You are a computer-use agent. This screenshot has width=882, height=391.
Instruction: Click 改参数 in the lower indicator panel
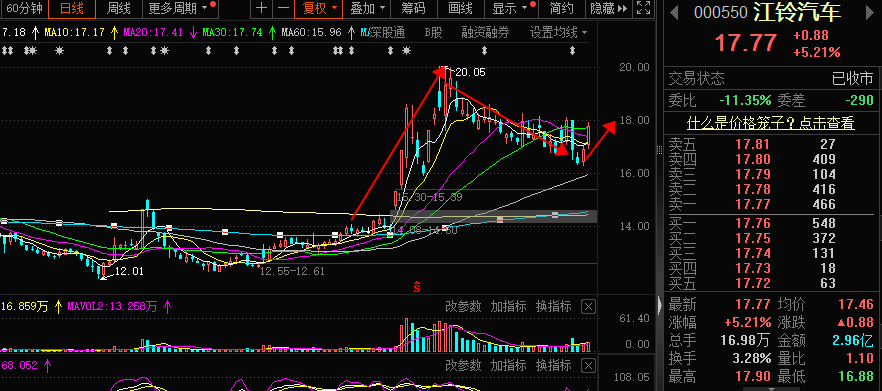click(x=463, y=366)
